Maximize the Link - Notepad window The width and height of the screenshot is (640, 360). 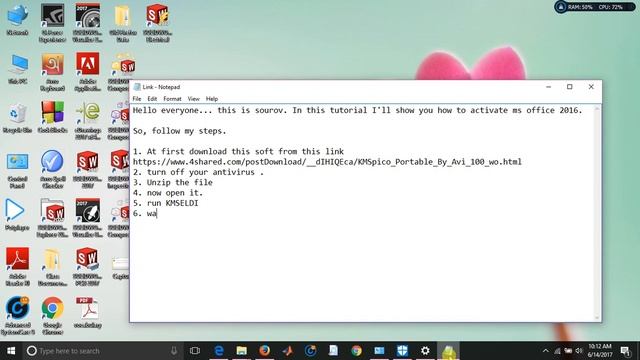tap(570, 87)
